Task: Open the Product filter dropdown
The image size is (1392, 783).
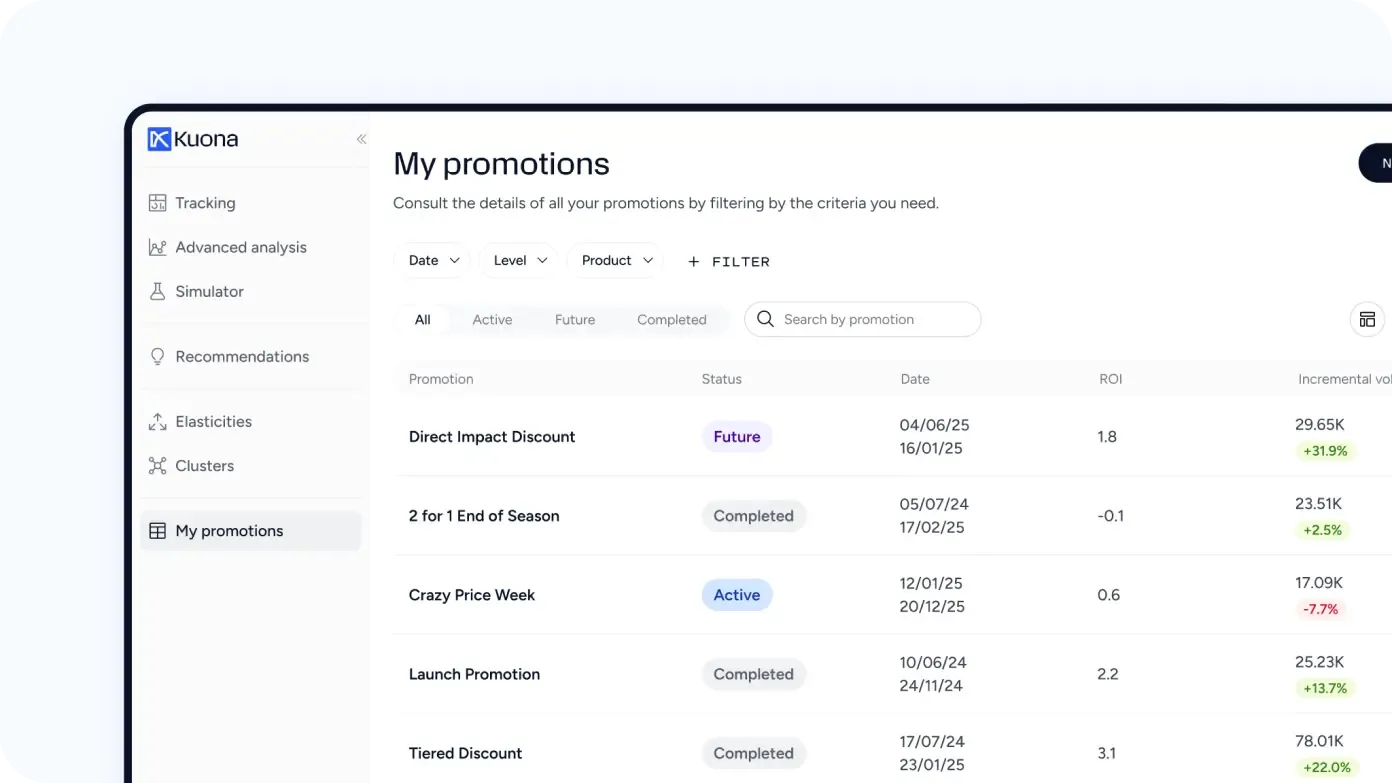Action: pyautogui.click(x=616, y=261)
